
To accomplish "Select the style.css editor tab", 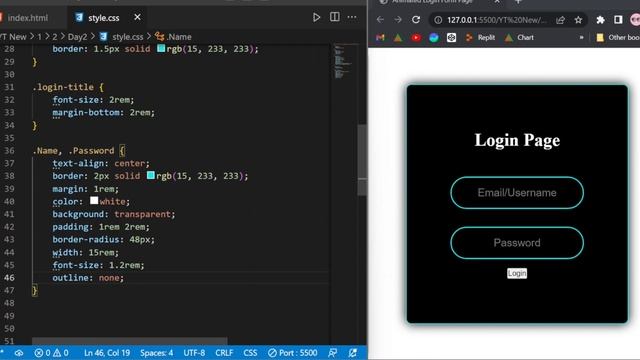I will [x=104, y=18].
